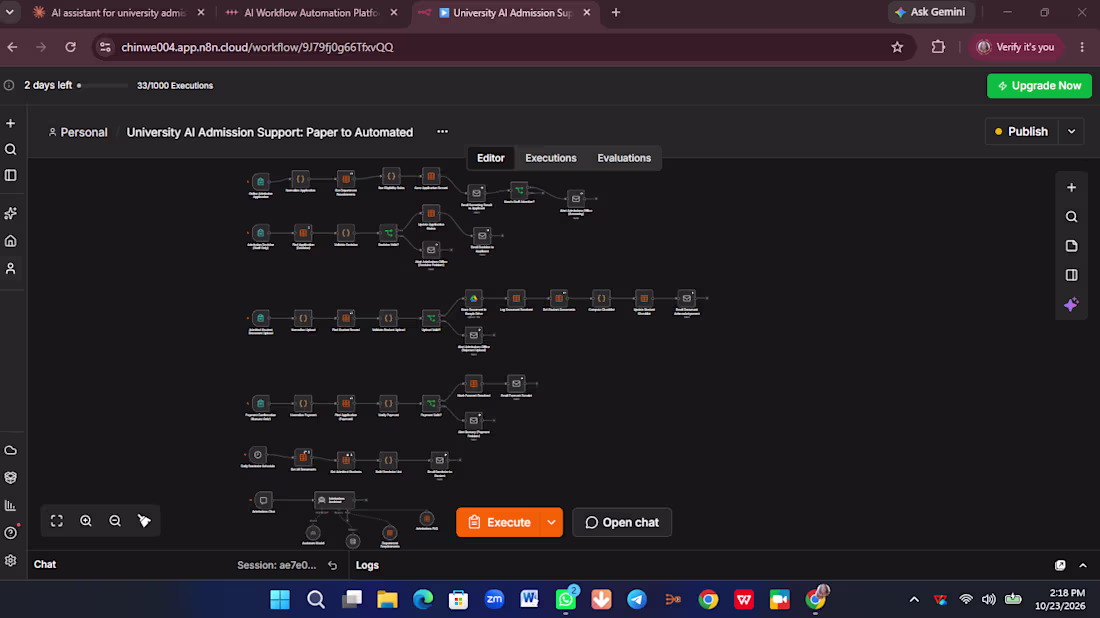The width and height of the screenshot is (1100, 618).
Task: Toggle the left sidebar panel icon
Action: click(x=11, y=175)
